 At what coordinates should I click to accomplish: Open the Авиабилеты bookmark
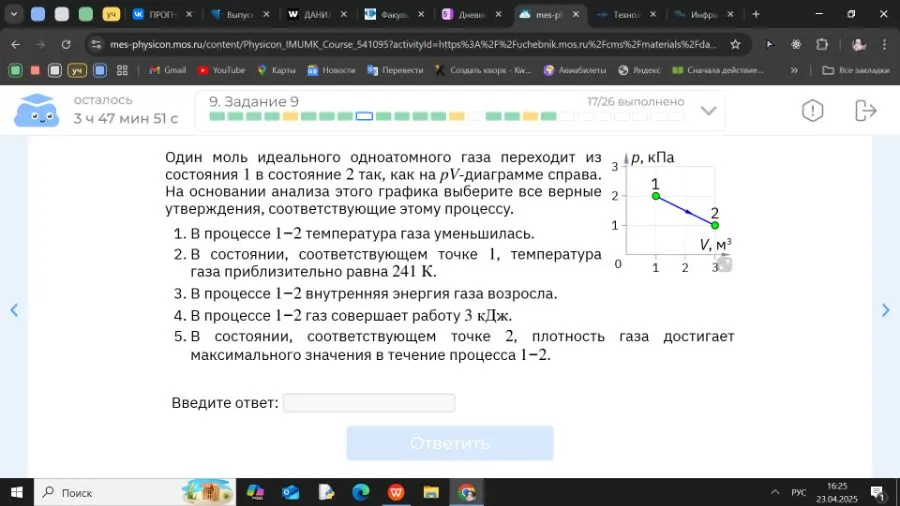(575, 70)
